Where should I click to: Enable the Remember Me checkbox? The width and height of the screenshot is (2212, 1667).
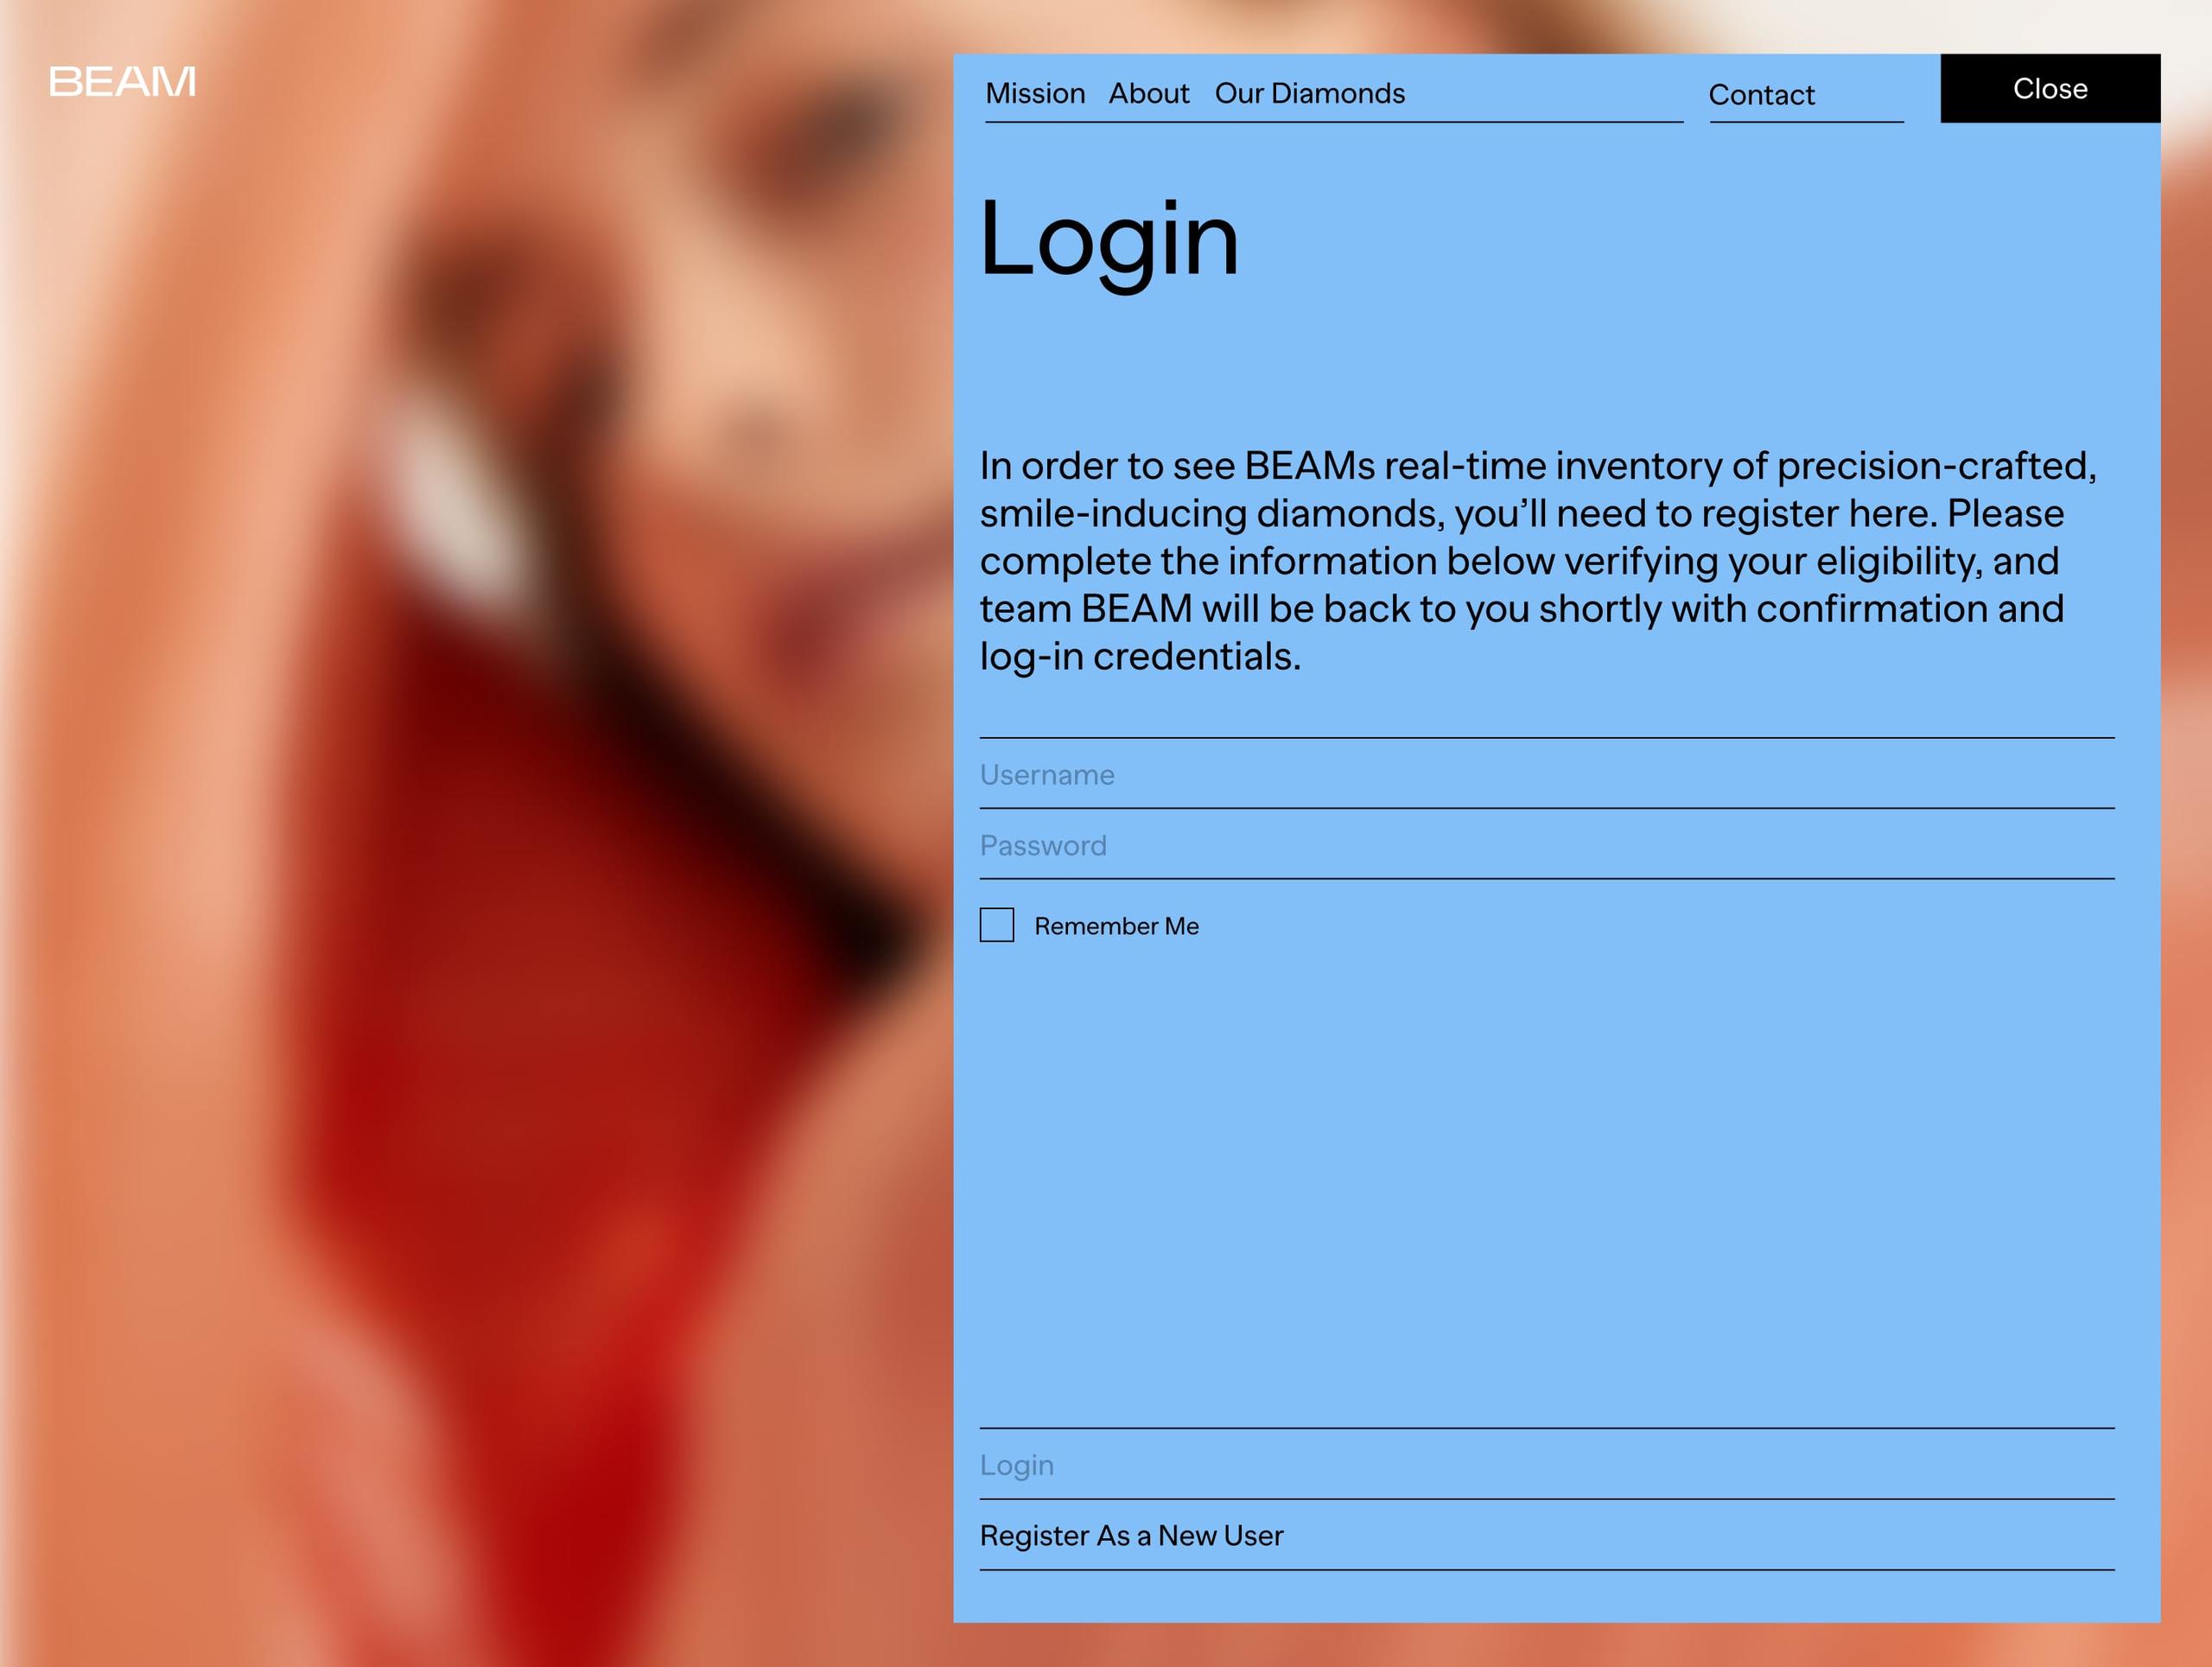995,925
